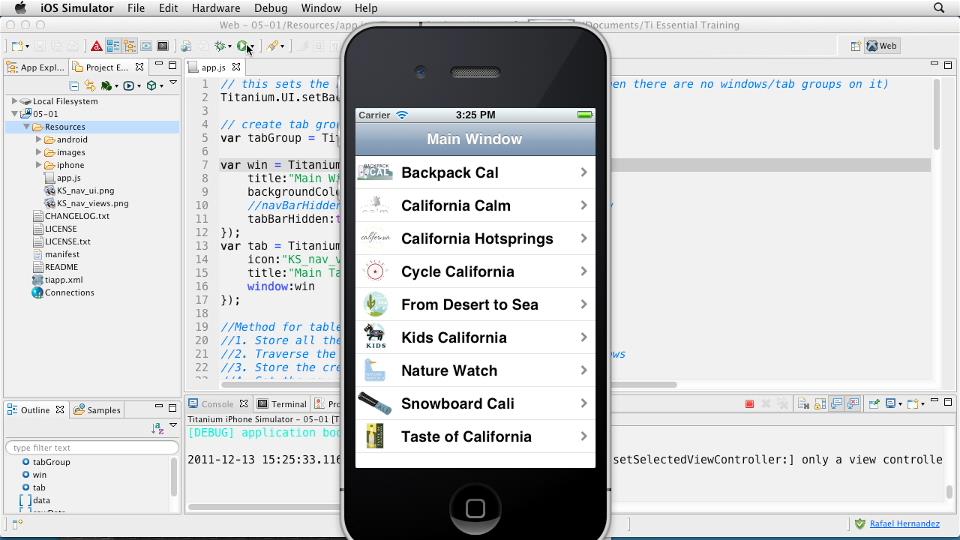The image size is (960, 540).
Task: Open Outline view menu triangle
Action: [x=173, y=425]
